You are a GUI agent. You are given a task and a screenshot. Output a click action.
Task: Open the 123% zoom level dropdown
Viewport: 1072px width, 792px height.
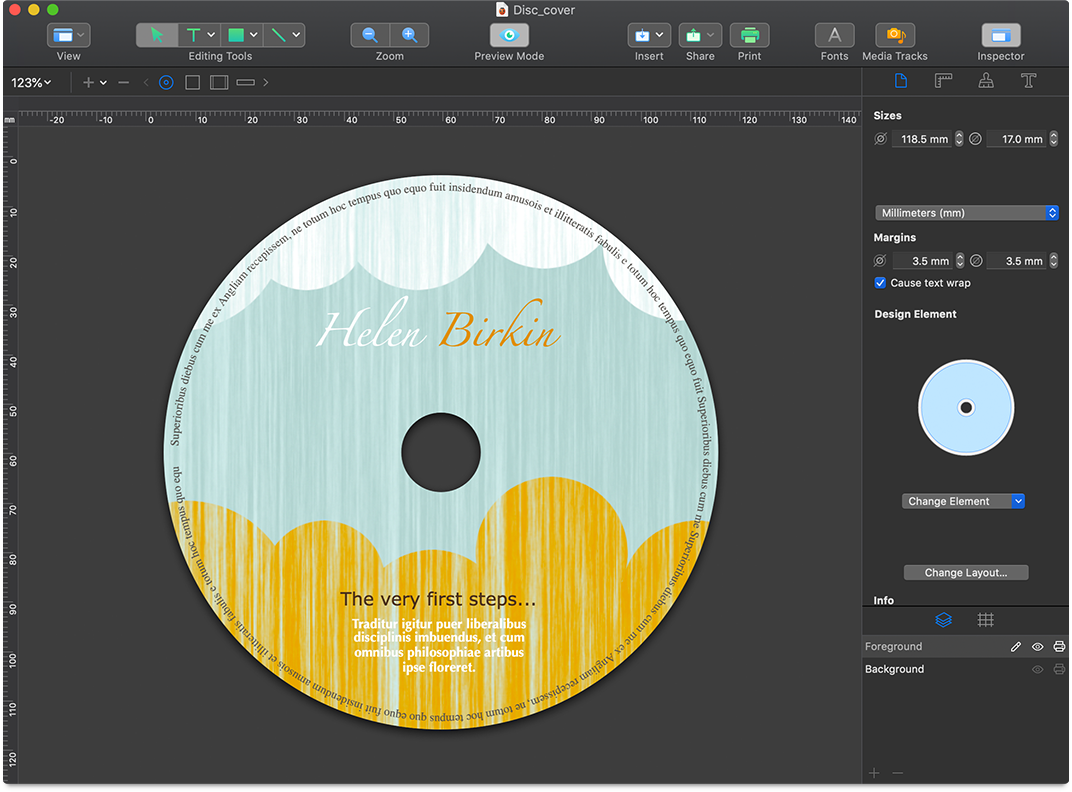click(x=32, y=83)
